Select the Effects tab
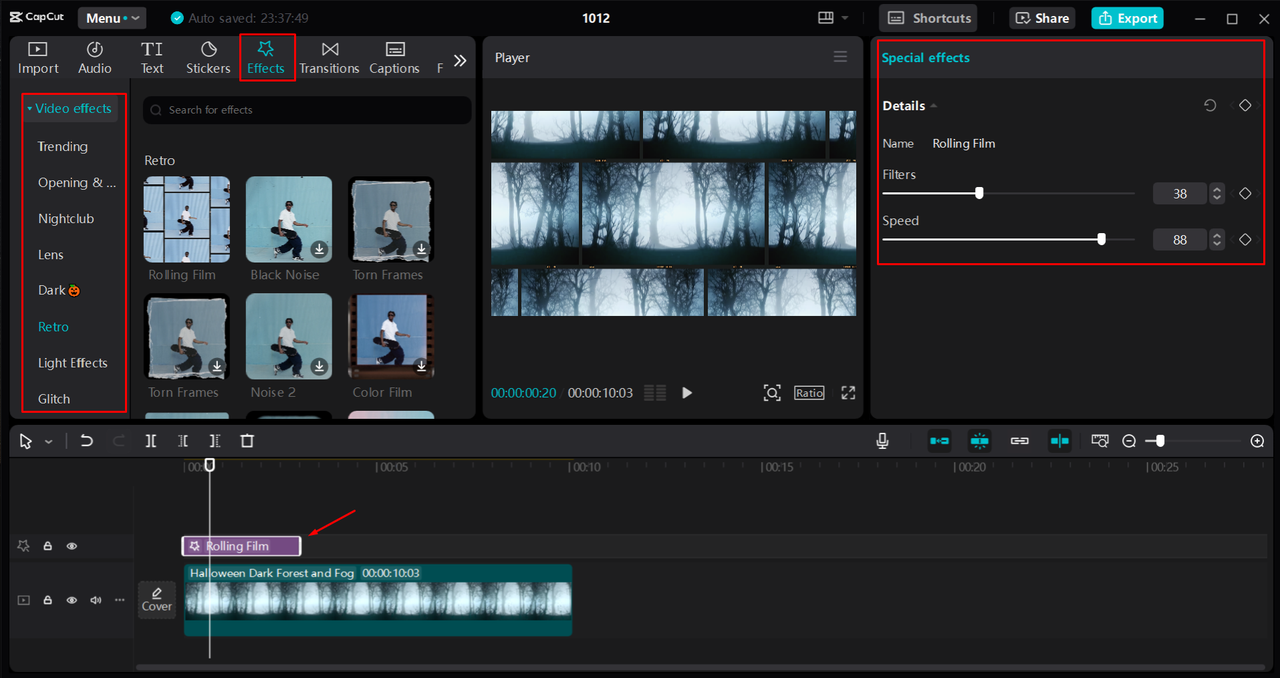Screen dimensions: 1280x678 point(266,58)
